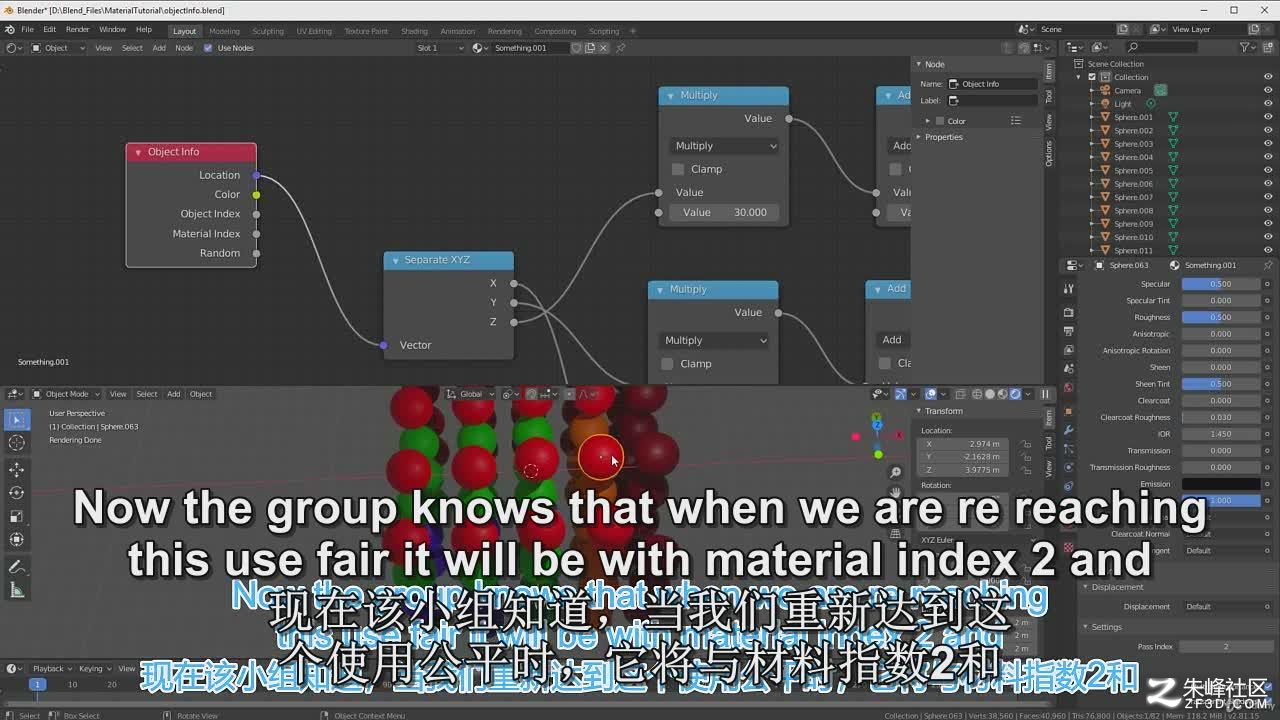Click the green mesh data icon of Sphere.001
The height and width of the screenshot is (720, 1280).
pyautogui.click(x=1173, y=117)
